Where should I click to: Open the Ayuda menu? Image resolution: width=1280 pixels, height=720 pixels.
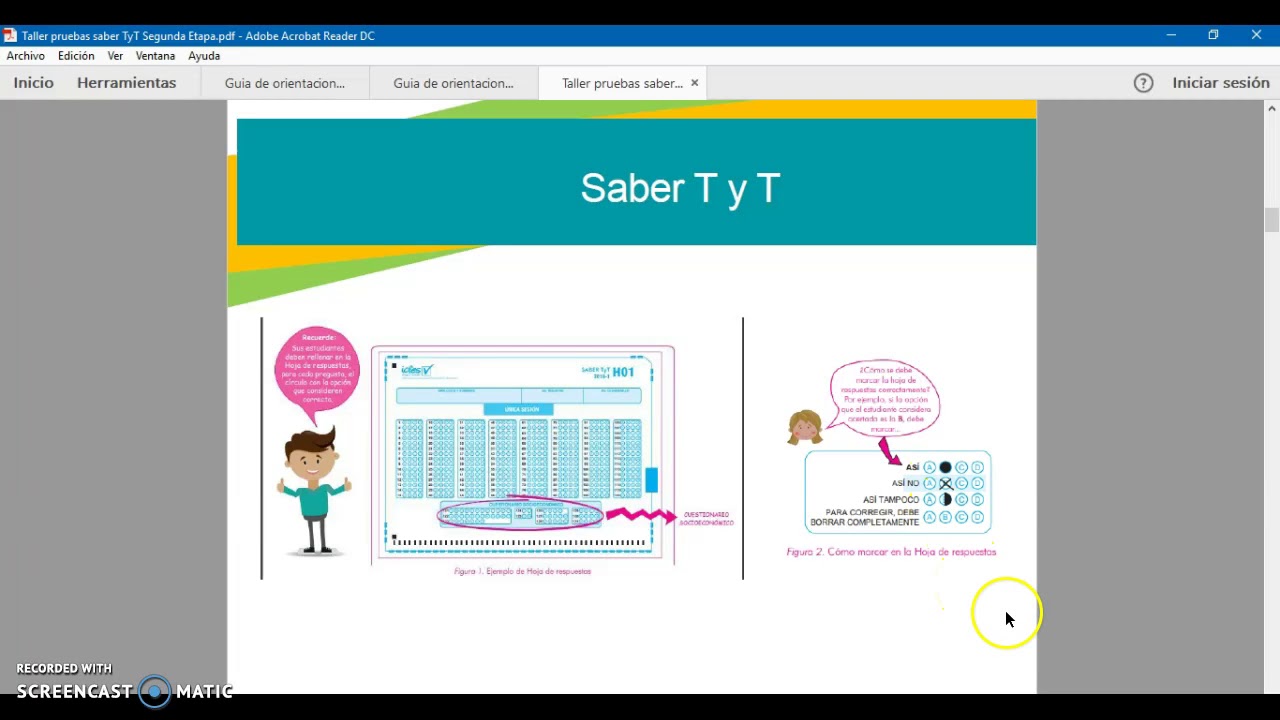204,56
